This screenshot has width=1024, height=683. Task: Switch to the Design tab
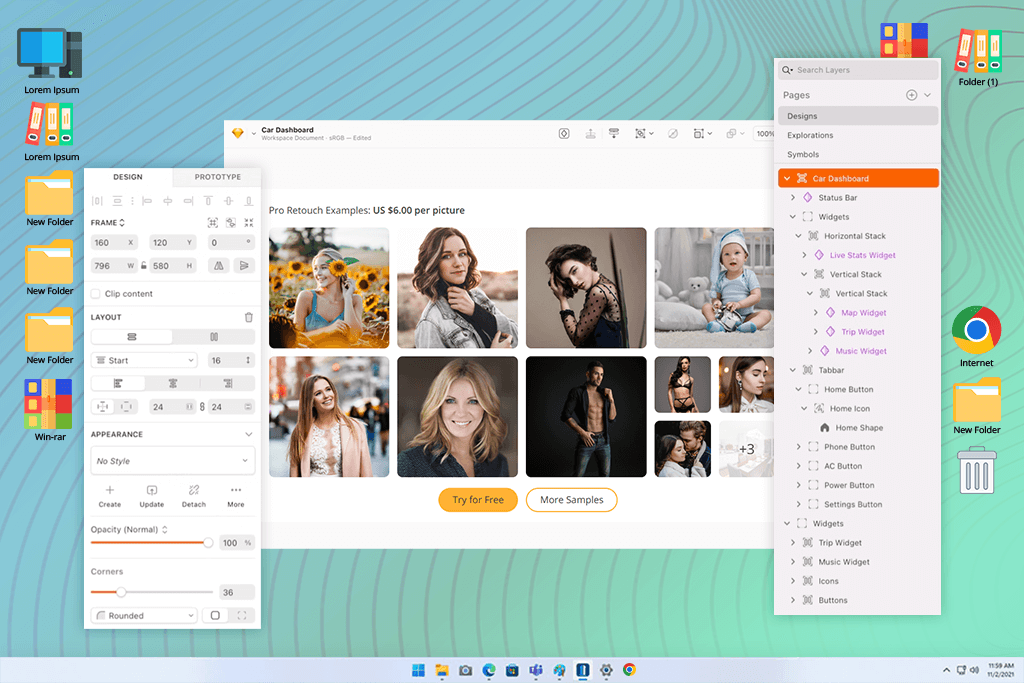point(128,177)
